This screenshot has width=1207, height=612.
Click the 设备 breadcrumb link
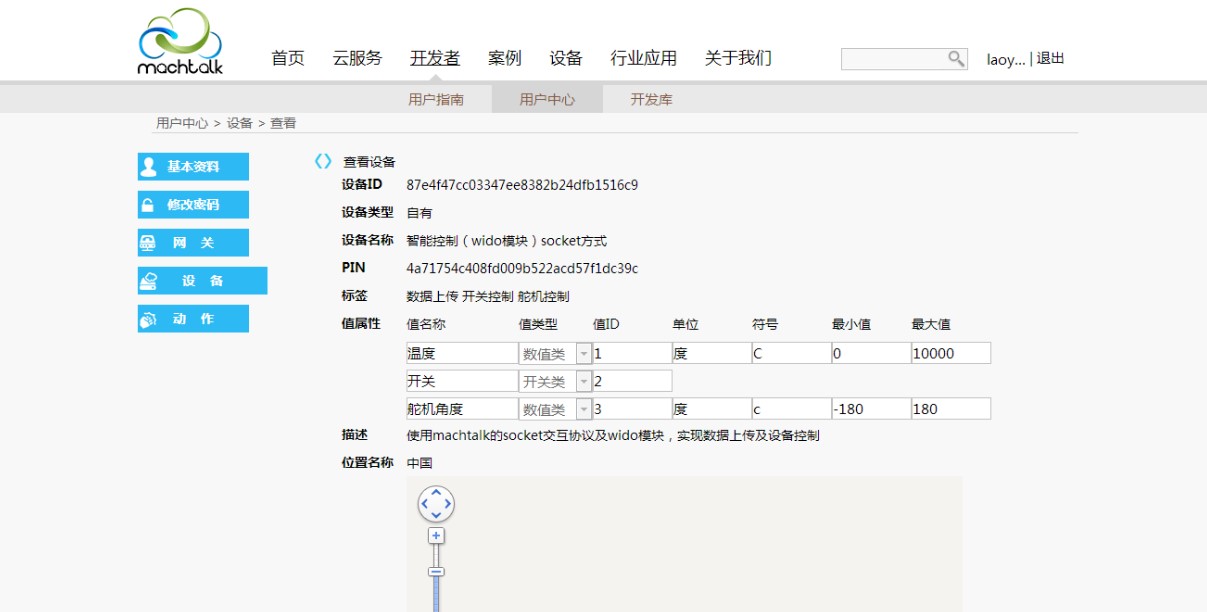pyautogui.click(x=240, y=123)
